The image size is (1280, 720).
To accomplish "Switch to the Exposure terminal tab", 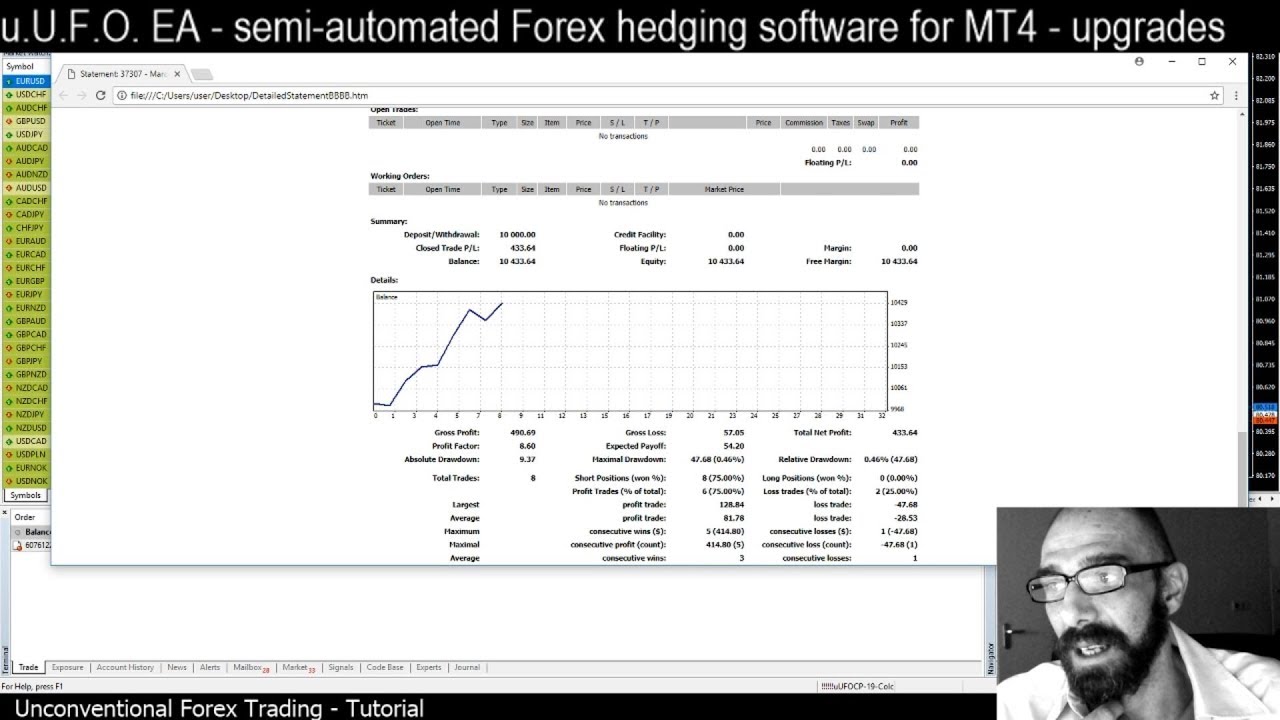I will pos(68,667).
